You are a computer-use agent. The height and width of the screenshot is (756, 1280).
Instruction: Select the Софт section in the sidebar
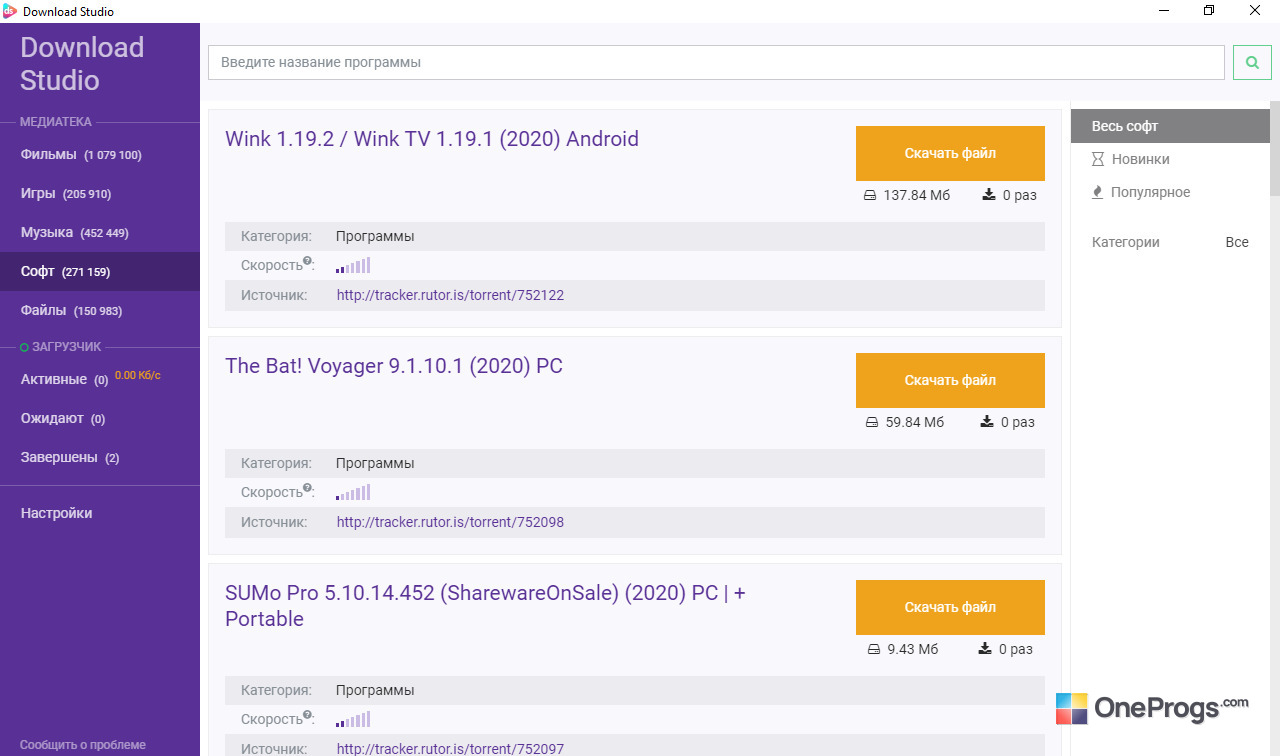[x=100, y=272]
